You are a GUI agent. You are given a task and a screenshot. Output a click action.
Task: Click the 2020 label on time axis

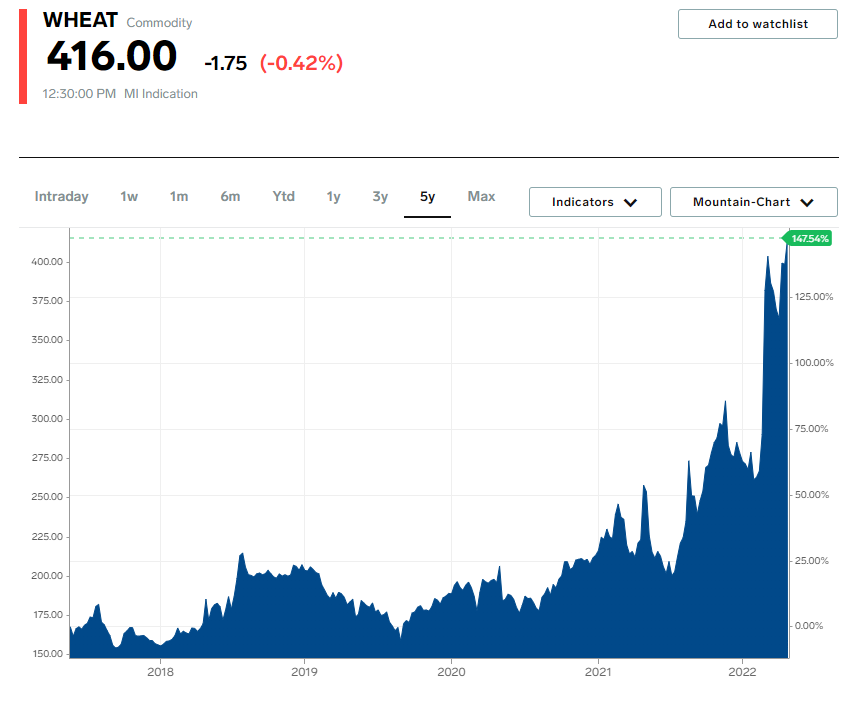click(451, 671)
